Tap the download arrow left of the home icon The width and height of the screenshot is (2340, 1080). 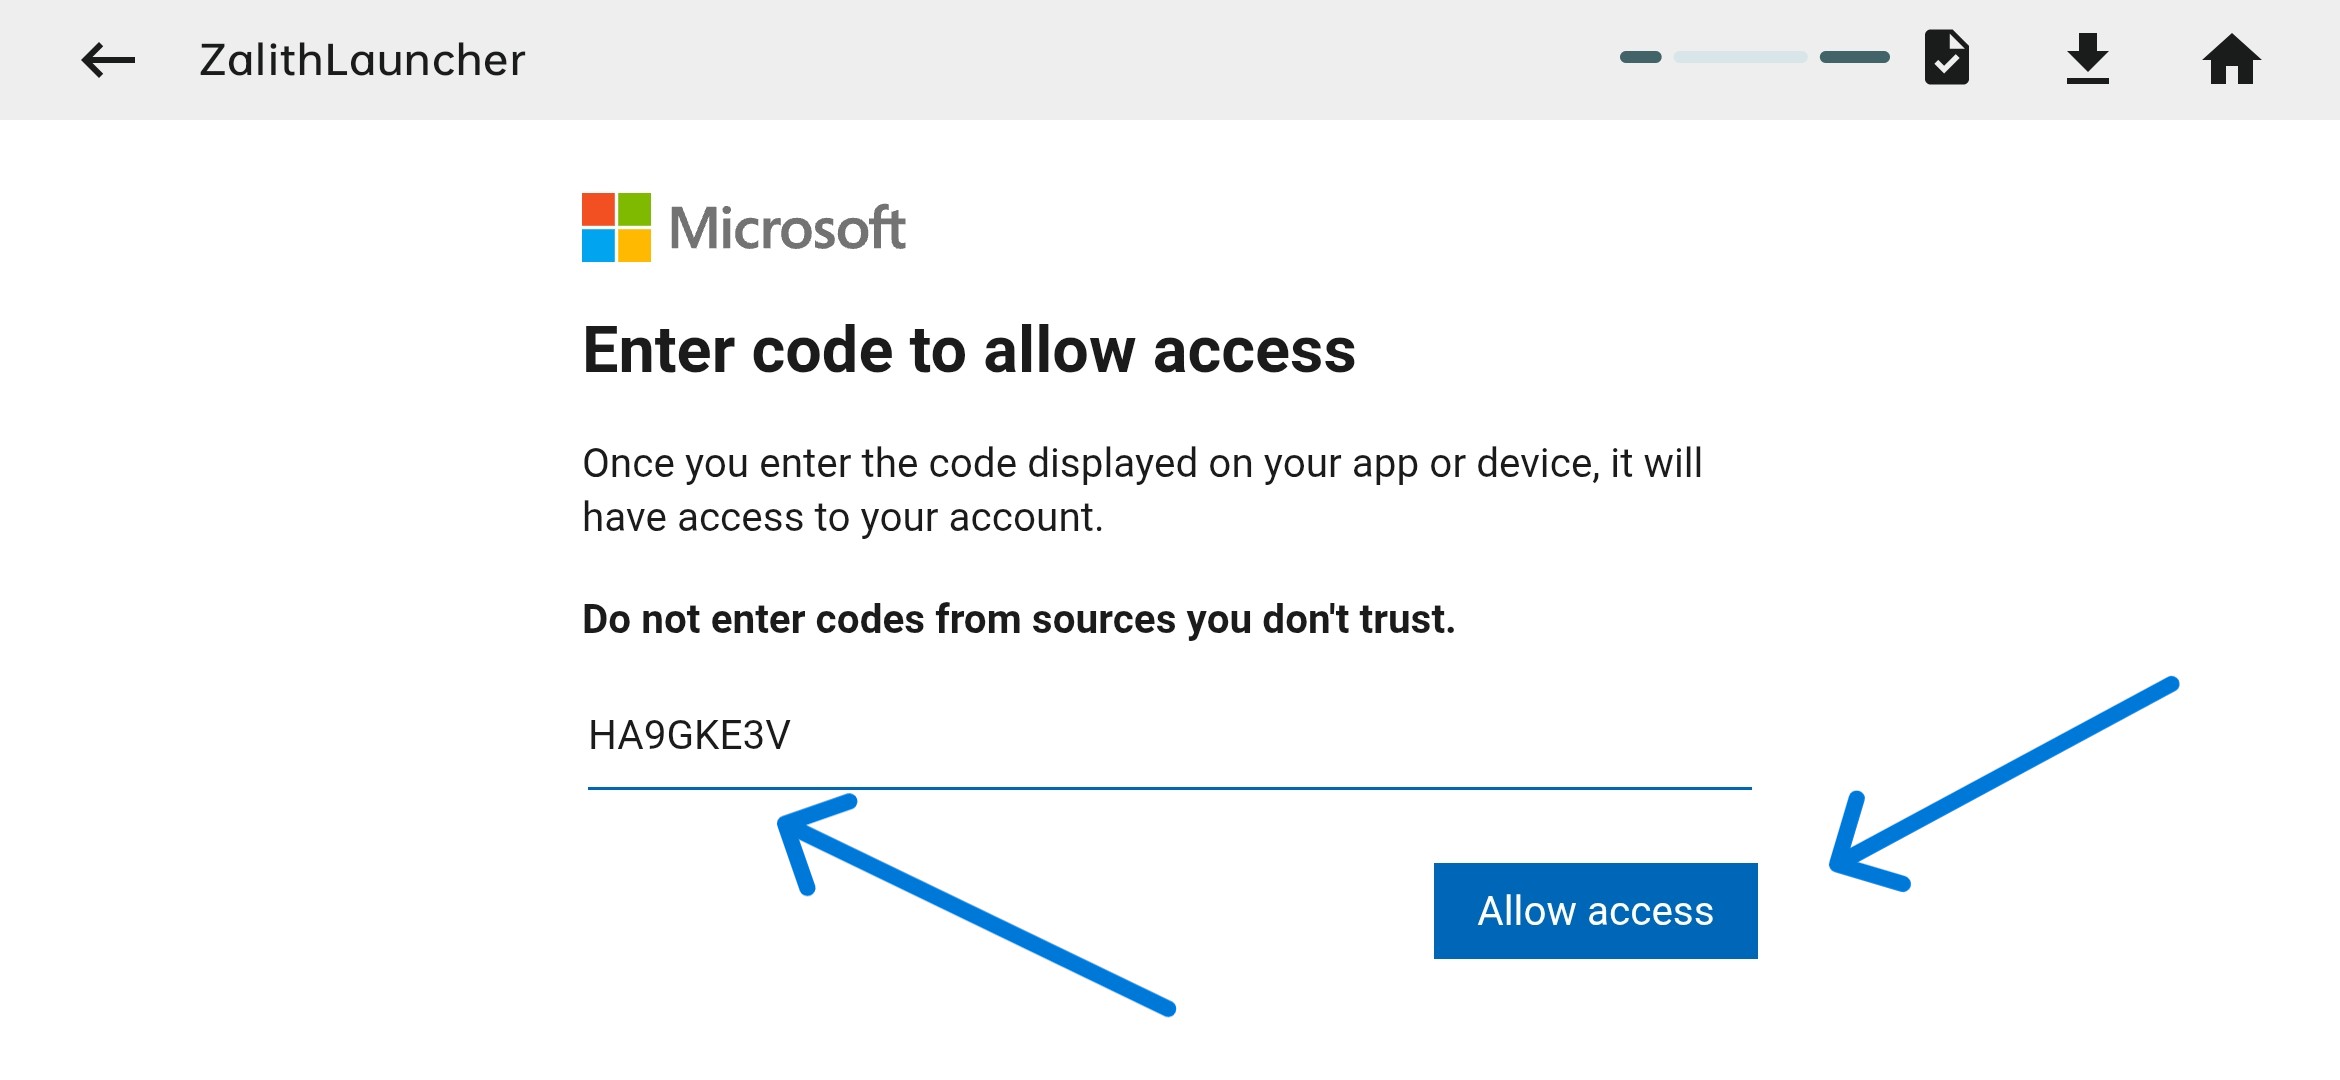coord(2089,58)
